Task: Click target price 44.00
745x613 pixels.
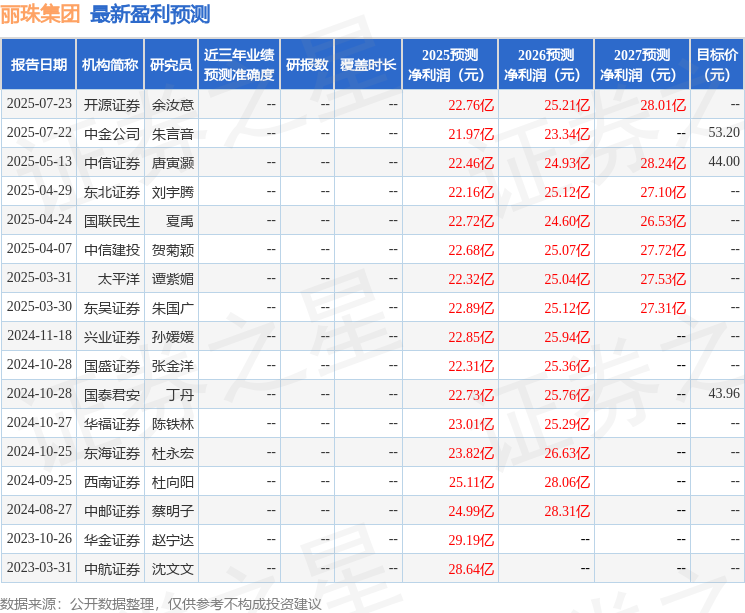Action: [x=724, y=162]
